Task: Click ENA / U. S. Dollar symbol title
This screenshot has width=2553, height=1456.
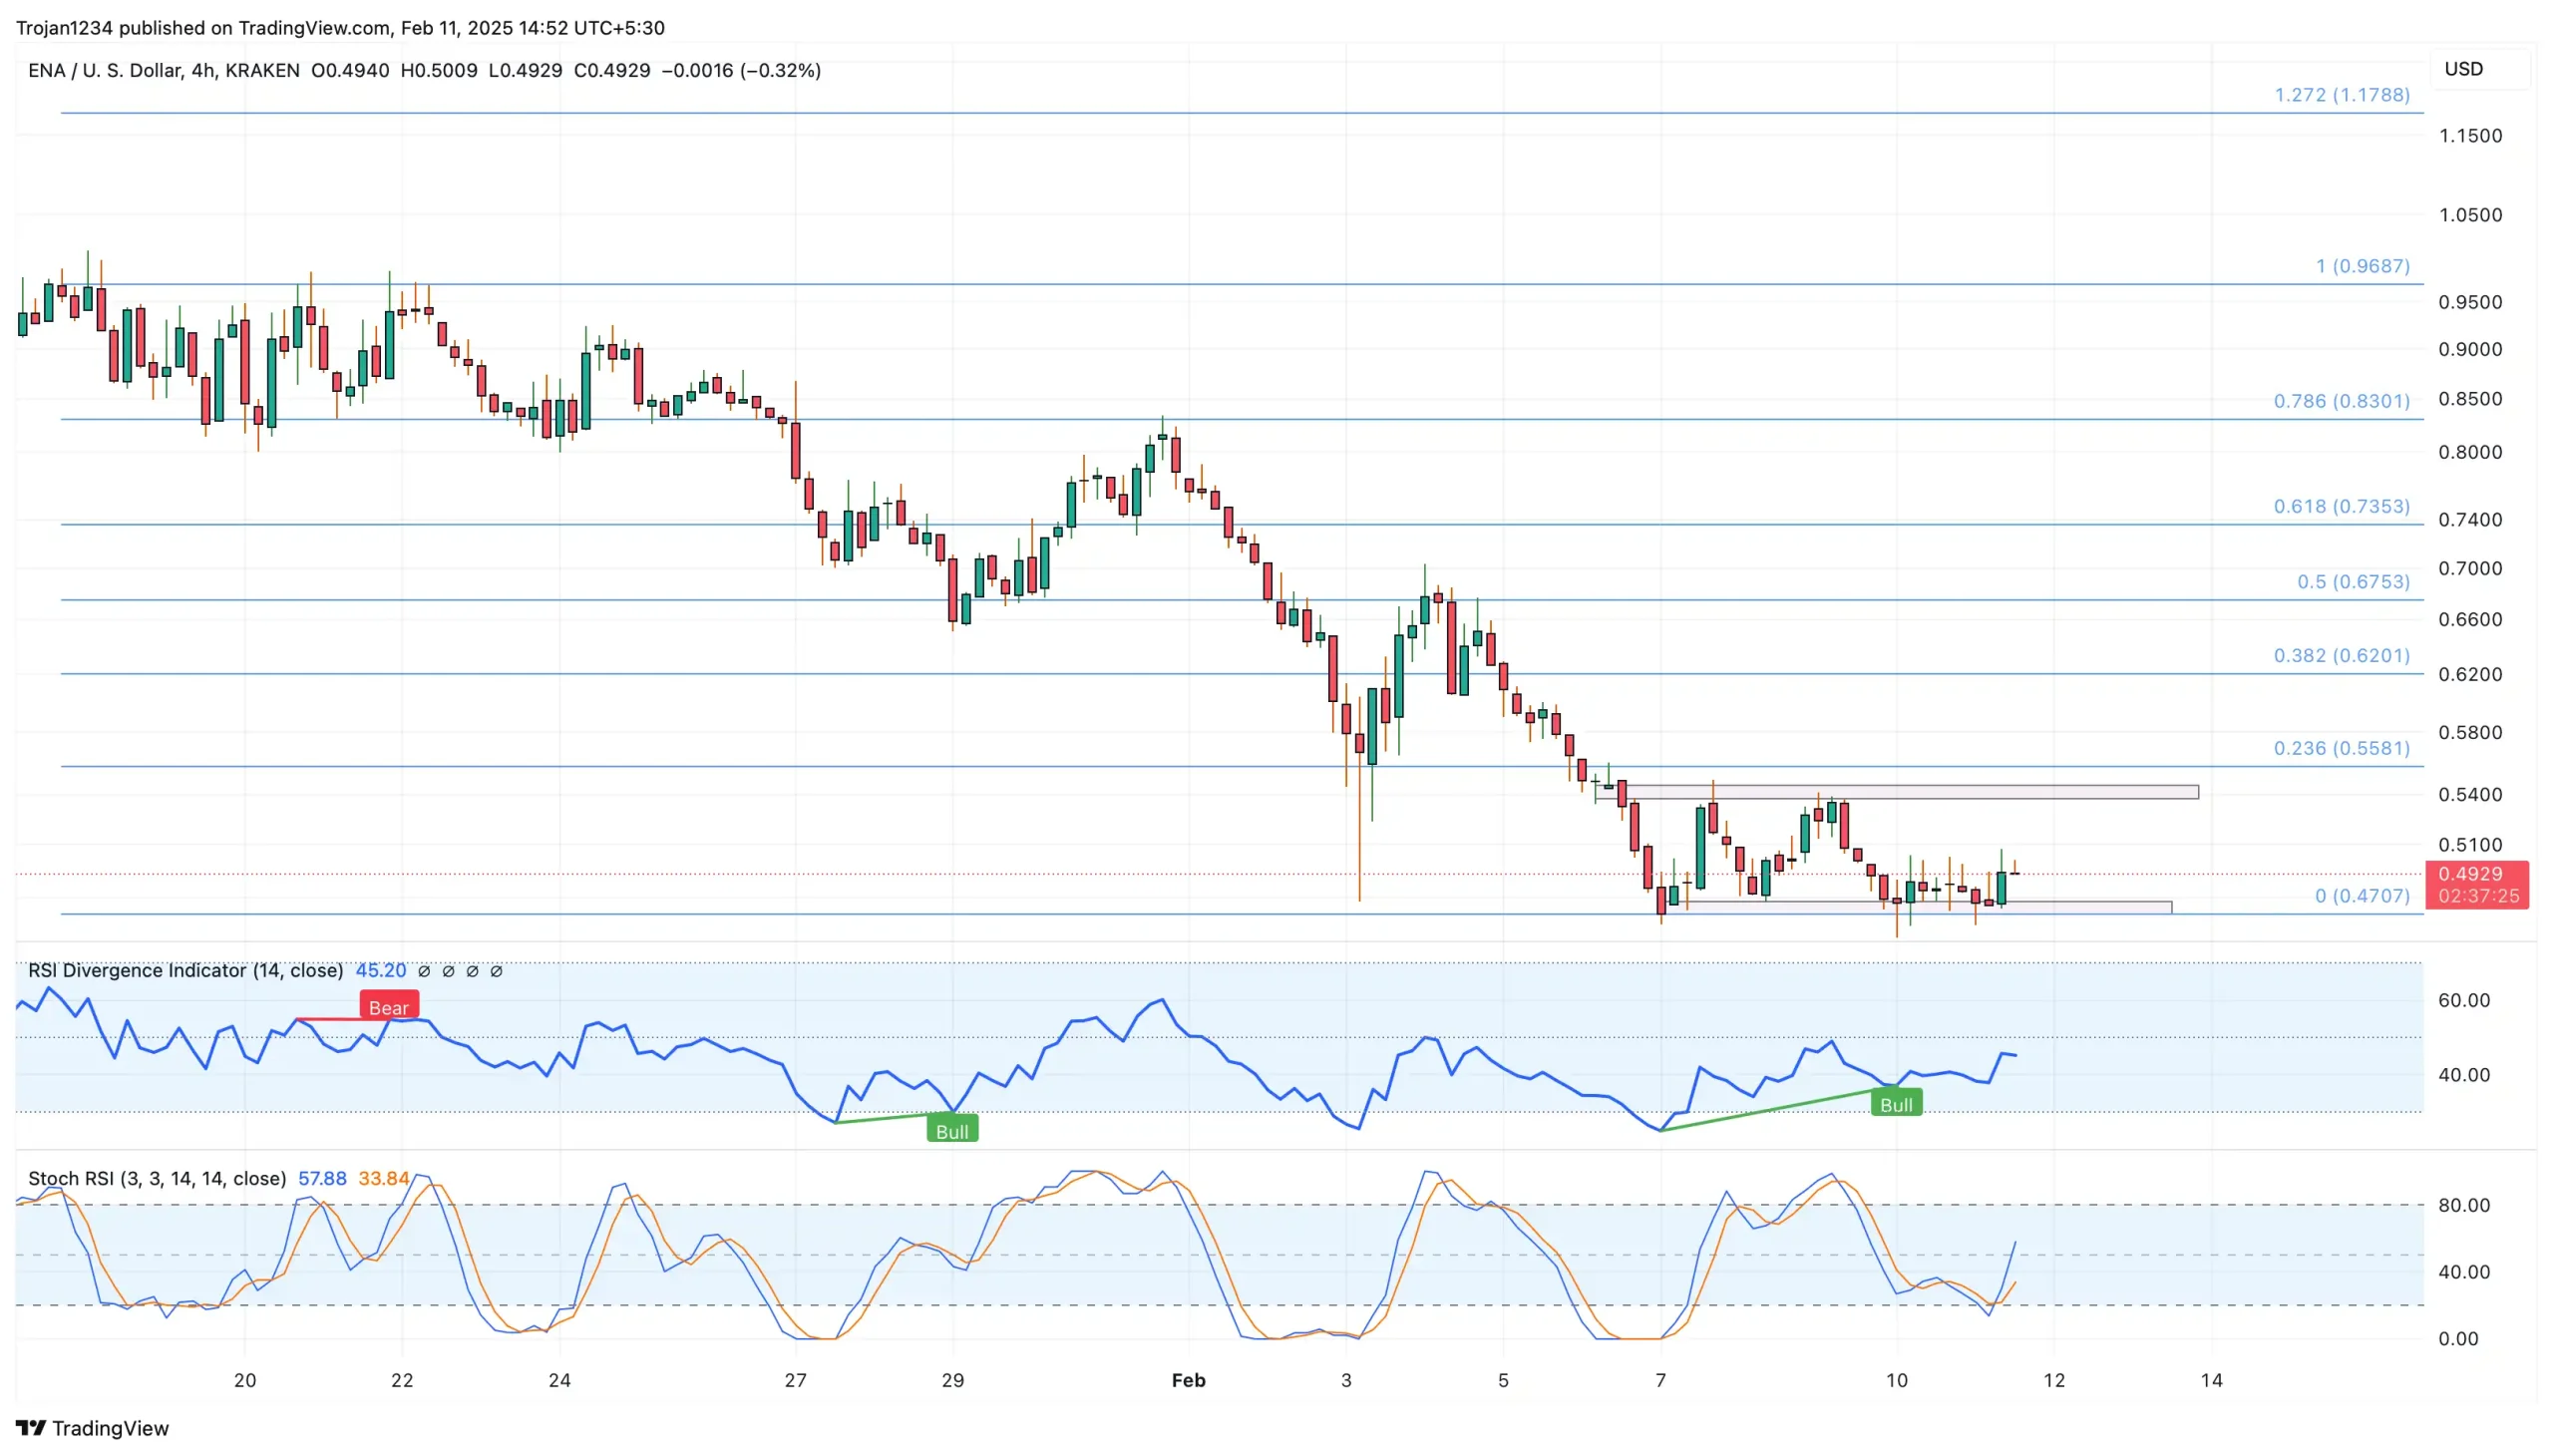Action: (105, 70)
